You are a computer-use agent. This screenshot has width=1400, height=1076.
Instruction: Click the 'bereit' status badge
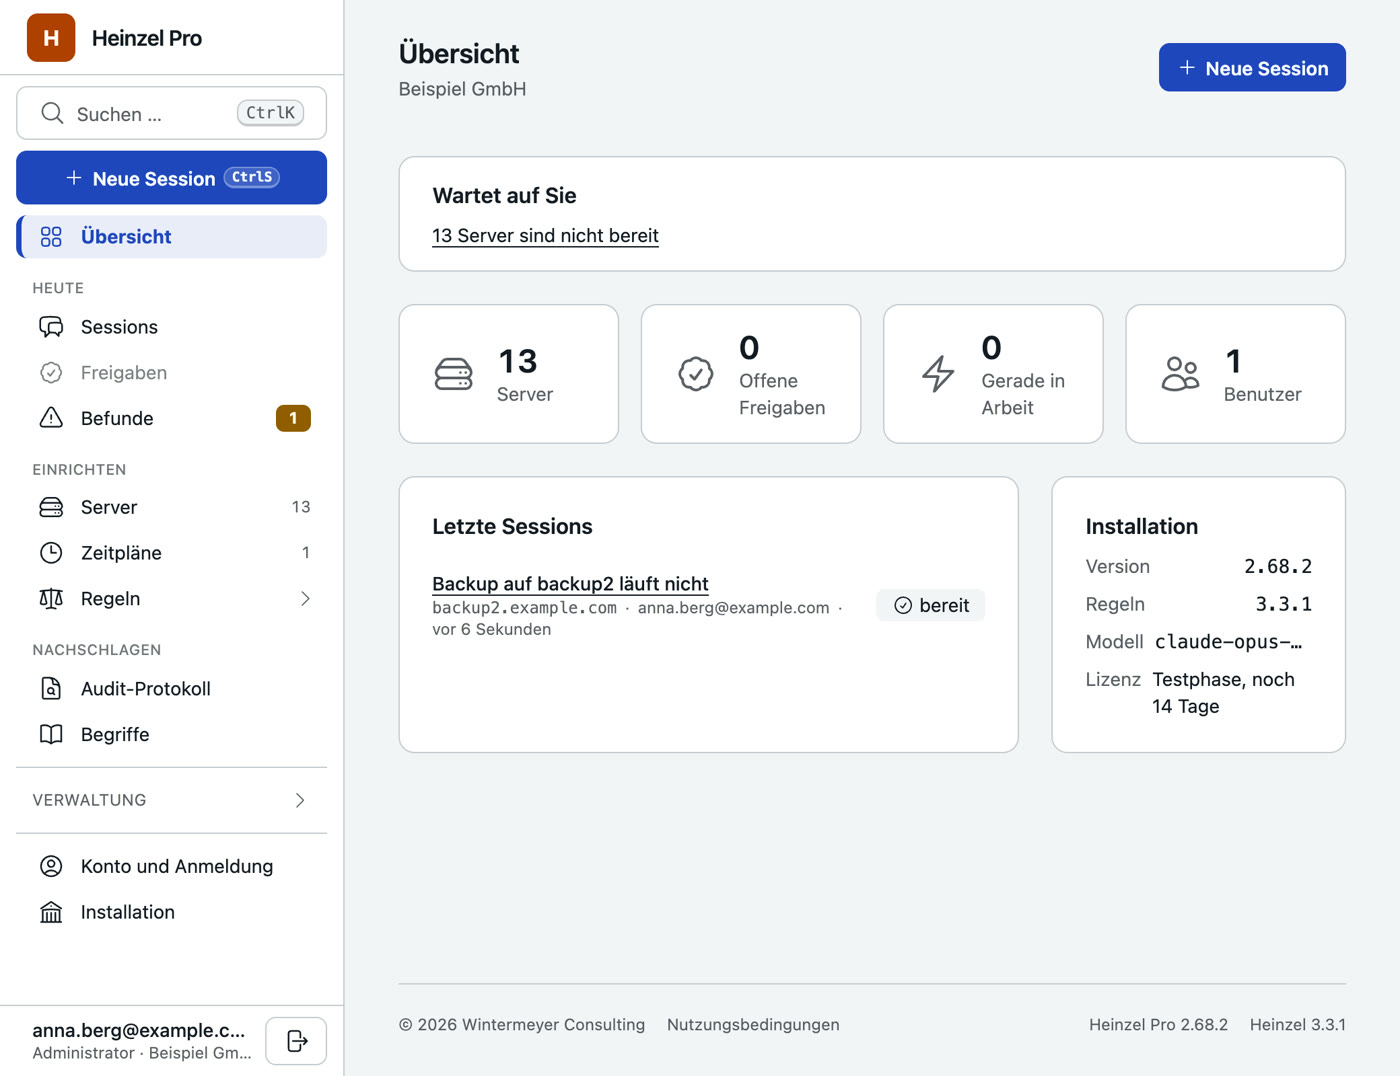(x=931, y=606)
